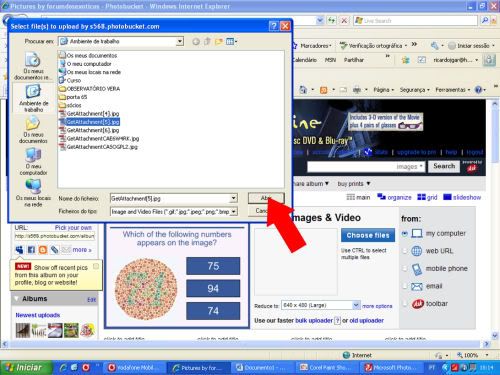Open Os meus locais na rede sidebar icon
Image resolution: width=500 pixels, height=375 pixels.
coord(33,193)
